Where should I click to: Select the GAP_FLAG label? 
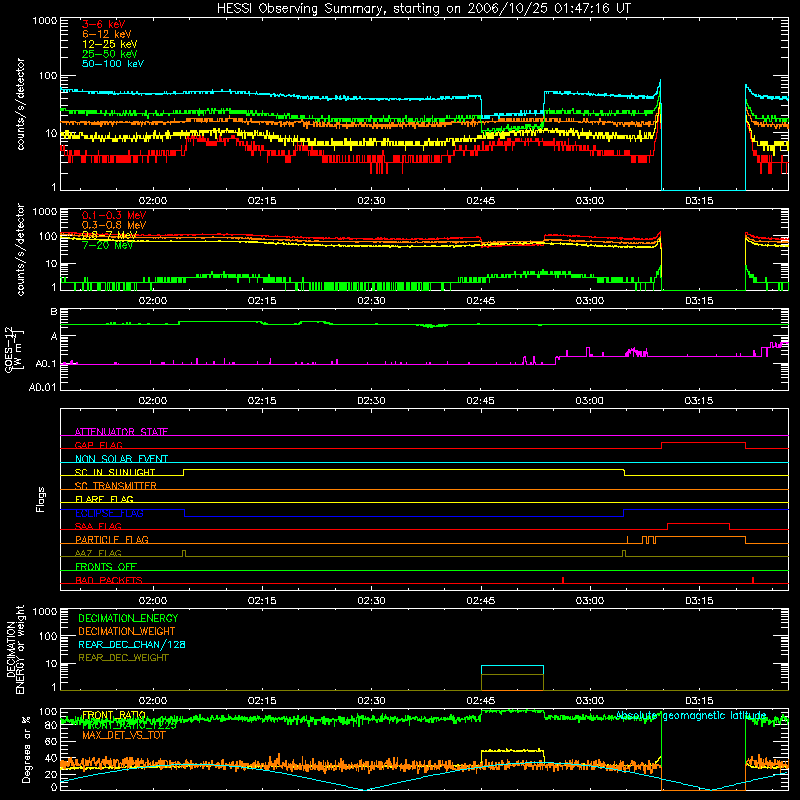click(98, 445)
